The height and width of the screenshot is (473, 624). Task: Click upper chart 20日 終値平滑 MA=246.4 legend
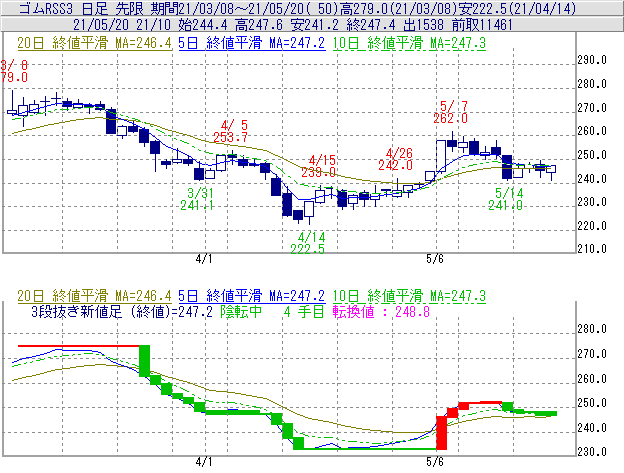pos(94,43)
